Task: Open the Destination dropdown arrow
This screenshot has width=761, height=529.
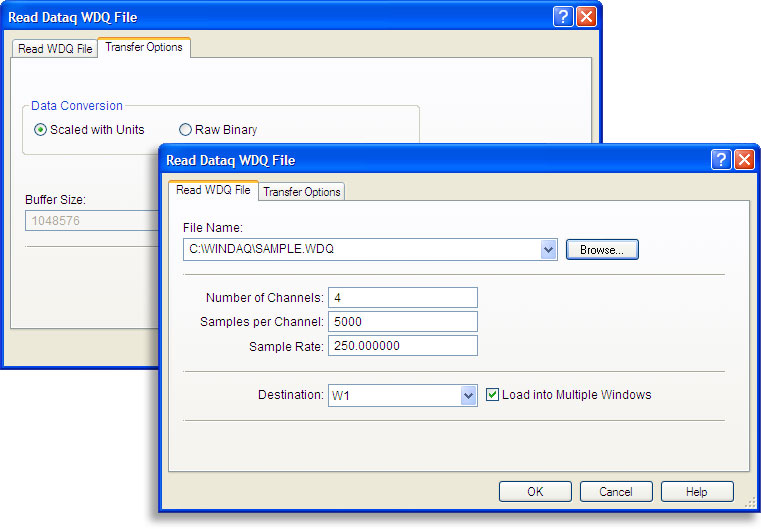Action: (x=468, y=396)
